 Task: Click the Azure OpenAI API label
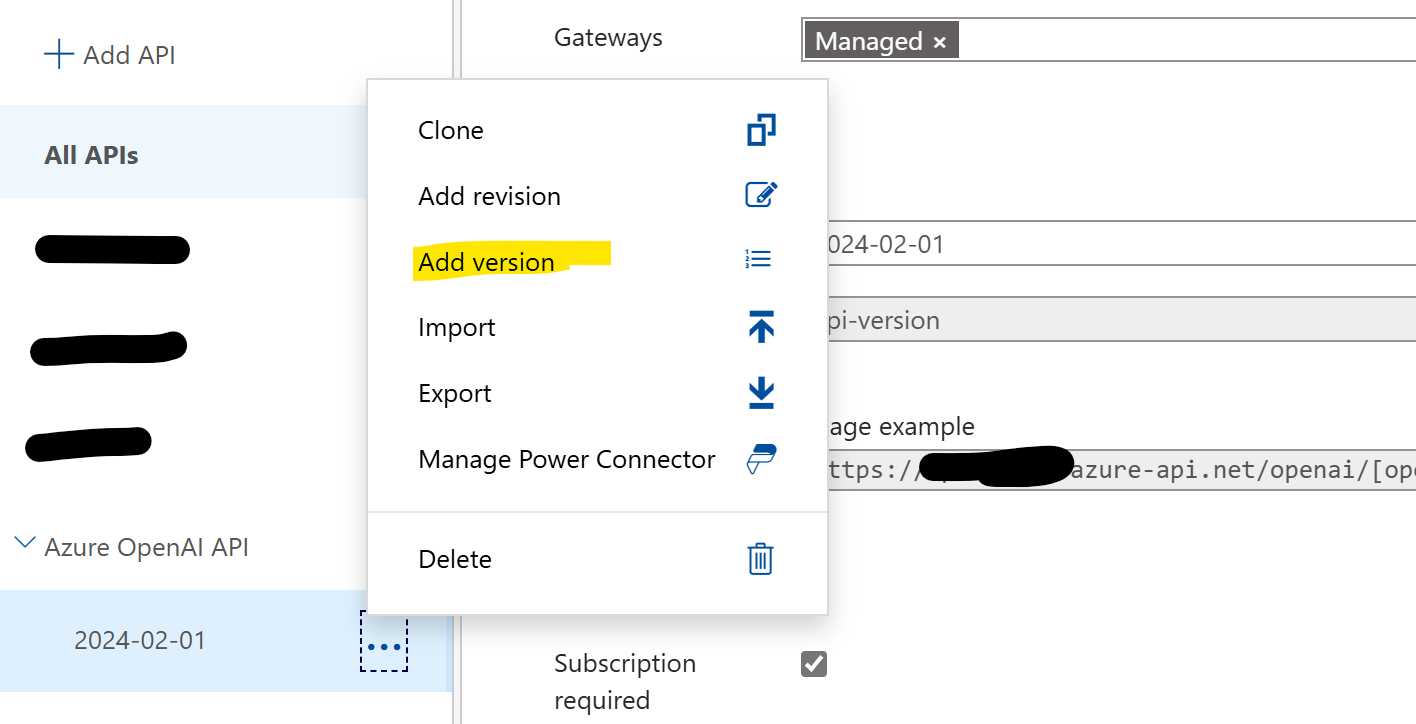coord(147,547)
